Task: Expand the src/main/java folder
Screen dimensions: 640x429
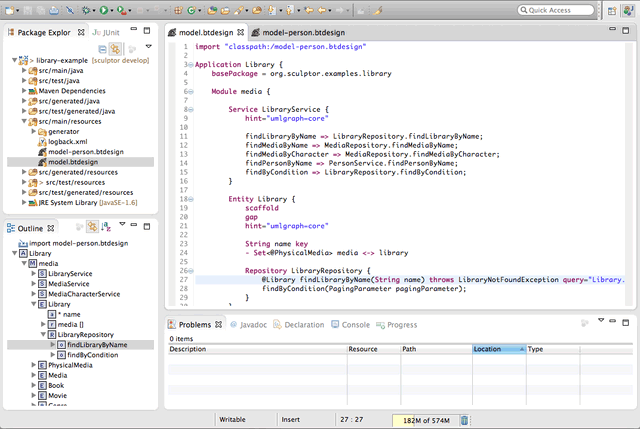Action: click(x=23, y=70)
